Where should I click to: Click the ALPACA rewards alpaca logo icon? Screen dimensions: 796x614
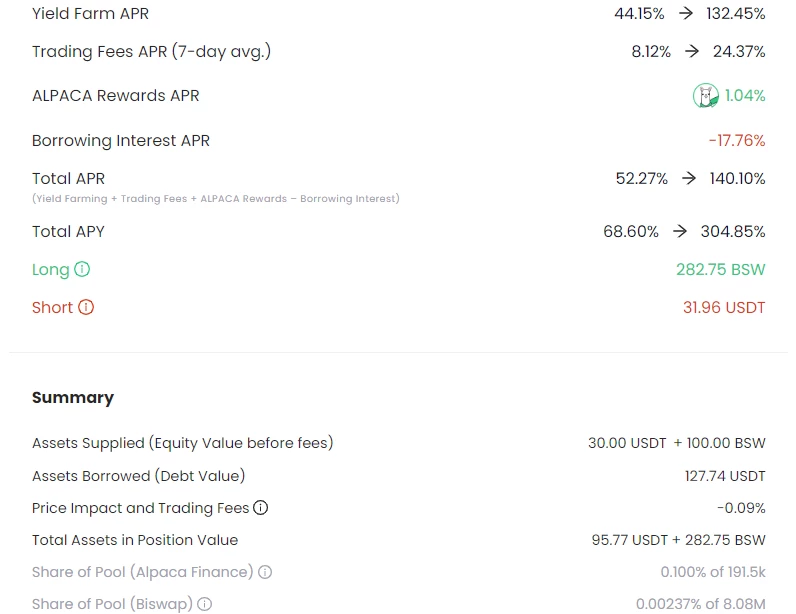pos(706,95)
